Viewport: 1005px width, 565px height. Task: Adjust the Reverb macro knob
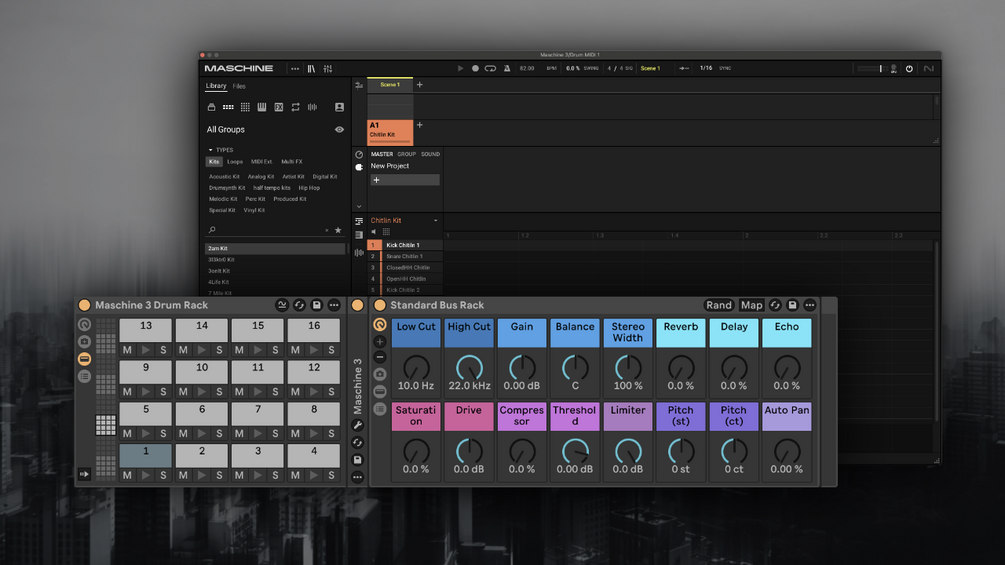tap(681, 368)
